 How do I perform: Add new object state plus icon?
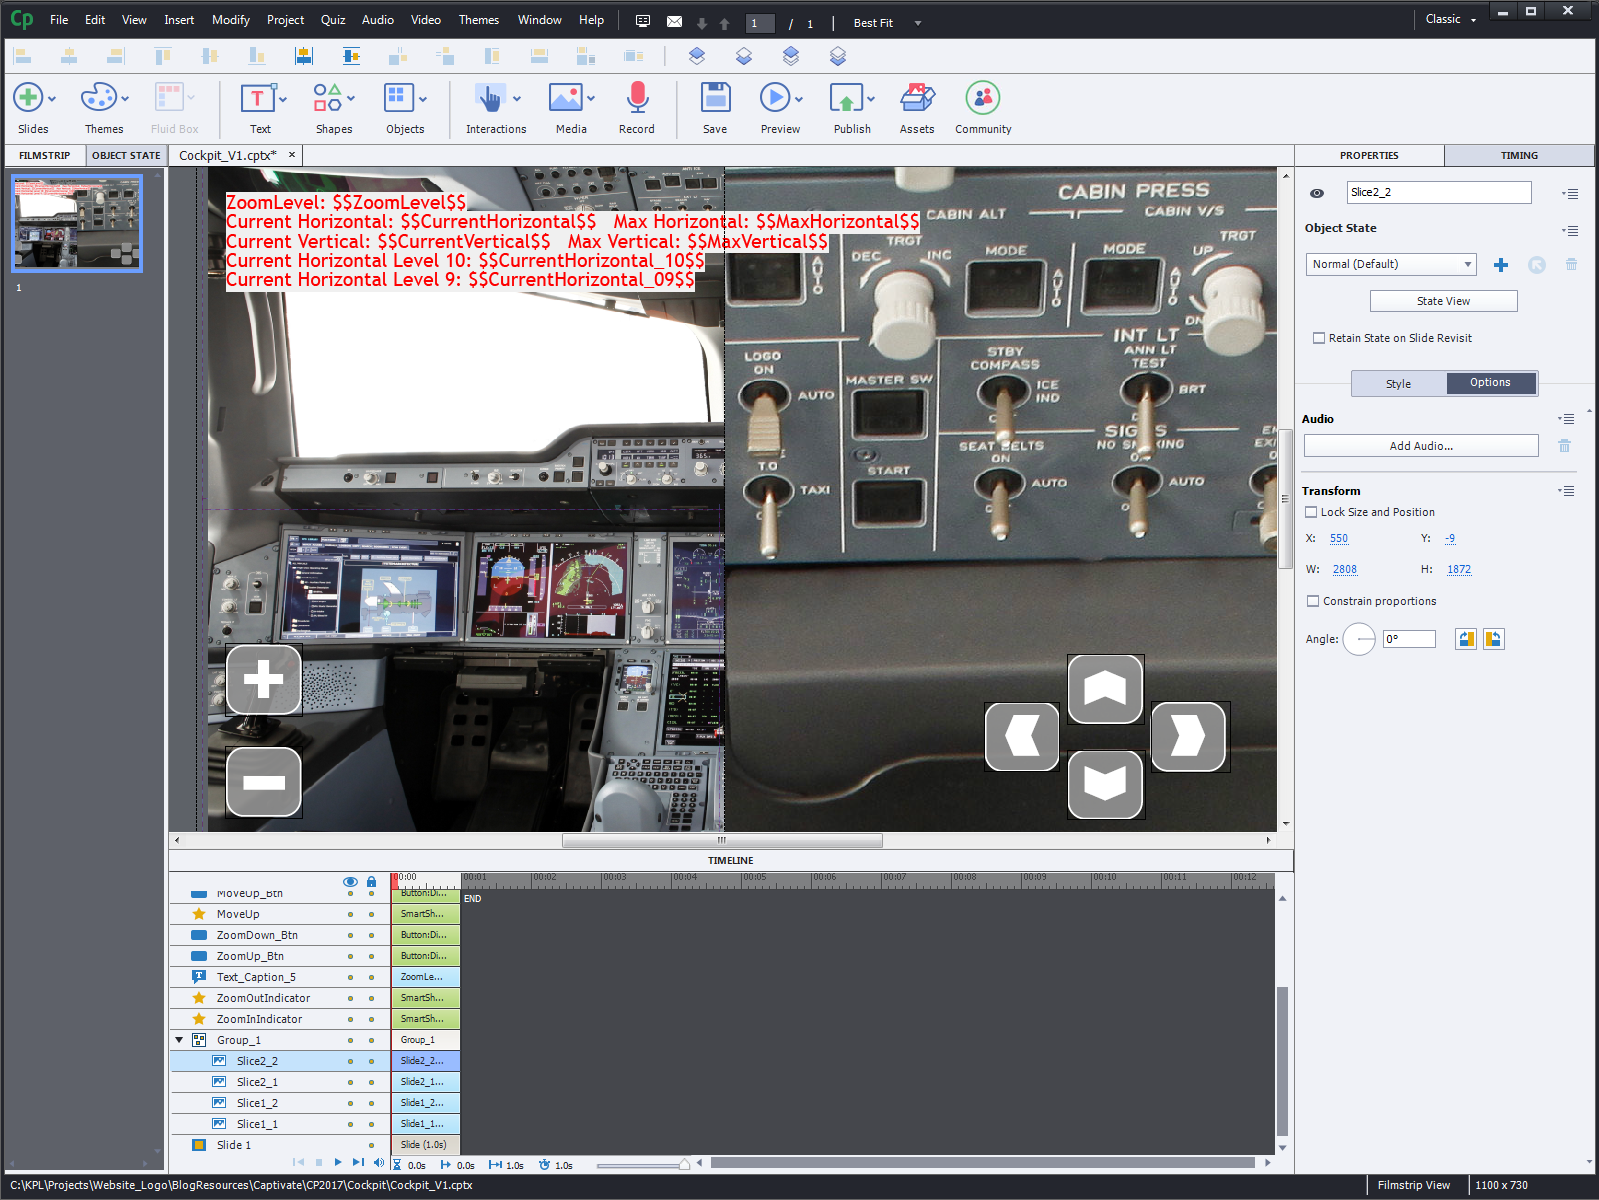[x=1500, y=265]
